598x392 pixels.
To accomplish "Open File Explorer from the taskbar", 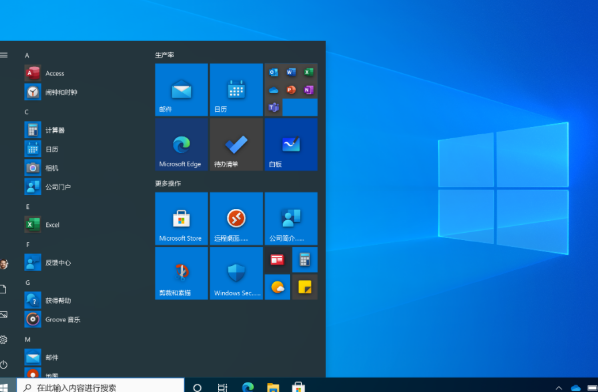I will (x=273, y=387).
